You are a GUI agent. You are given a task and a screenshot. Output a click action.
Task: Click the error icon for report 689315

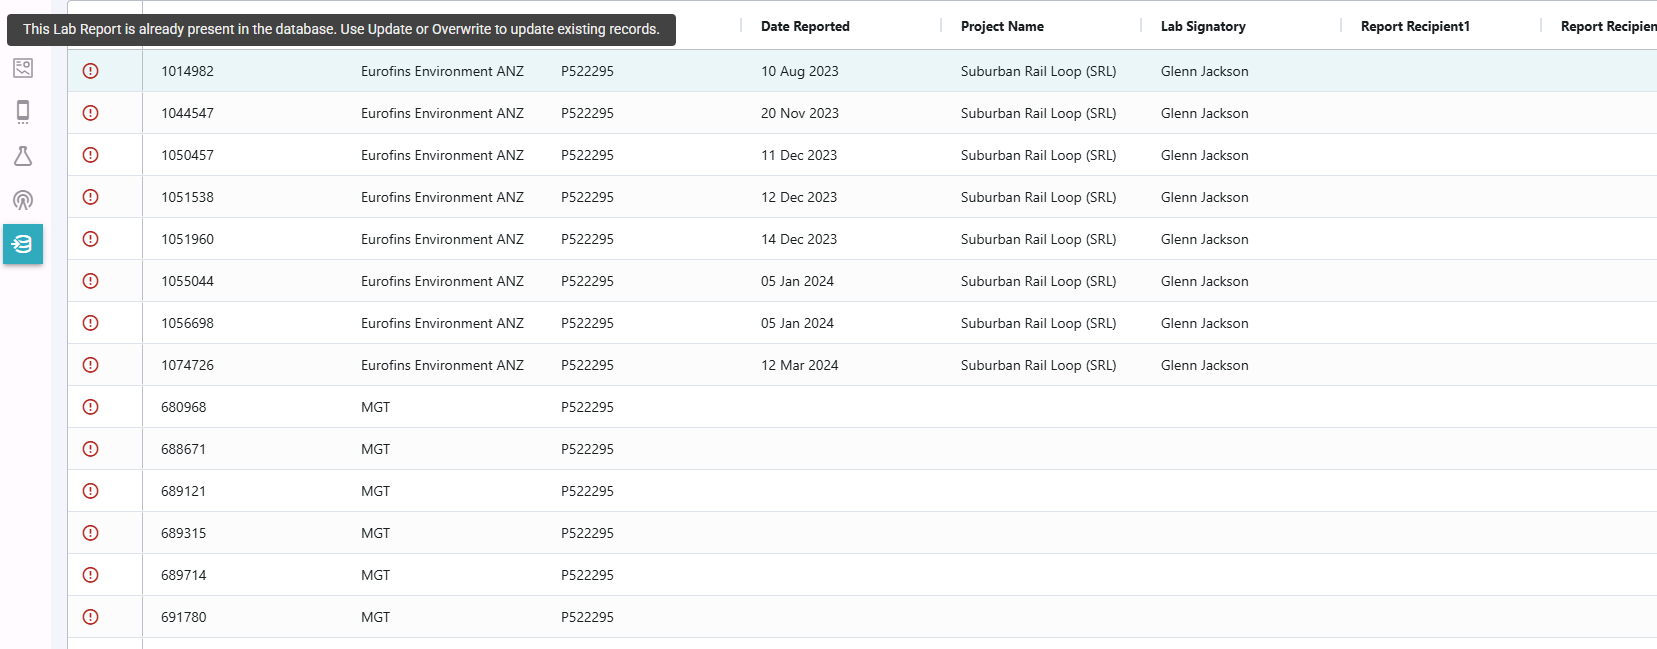90,533
